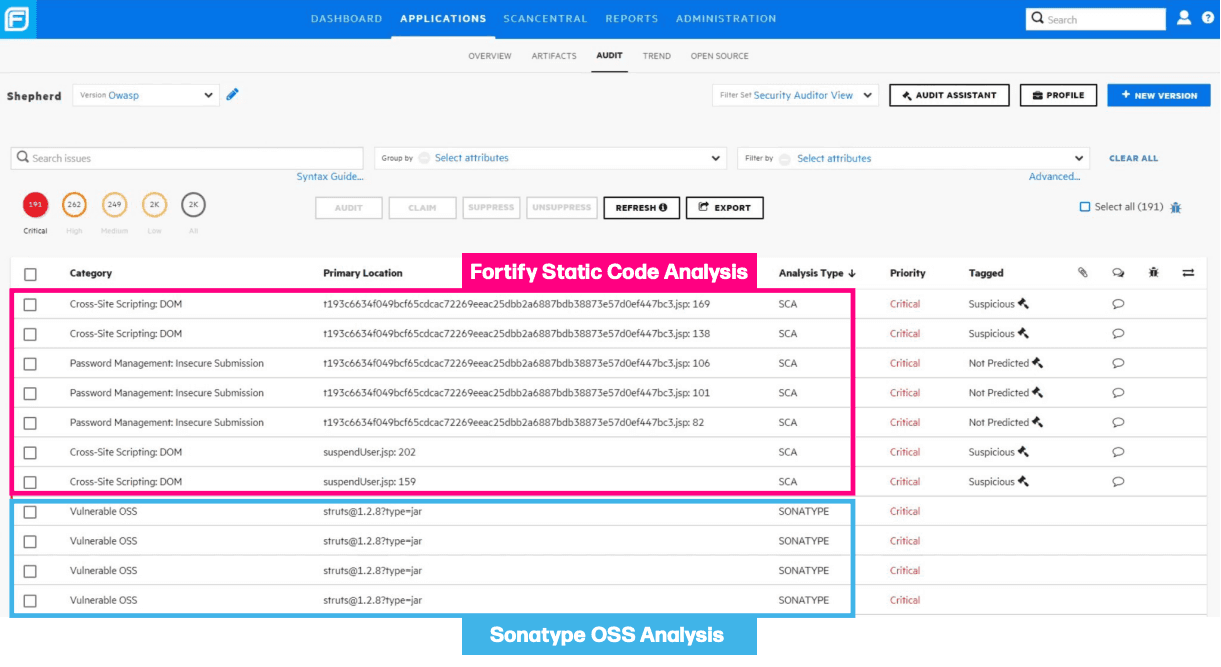
Task: Open the Syntax Guide link
Action: (x=330, y=177)
